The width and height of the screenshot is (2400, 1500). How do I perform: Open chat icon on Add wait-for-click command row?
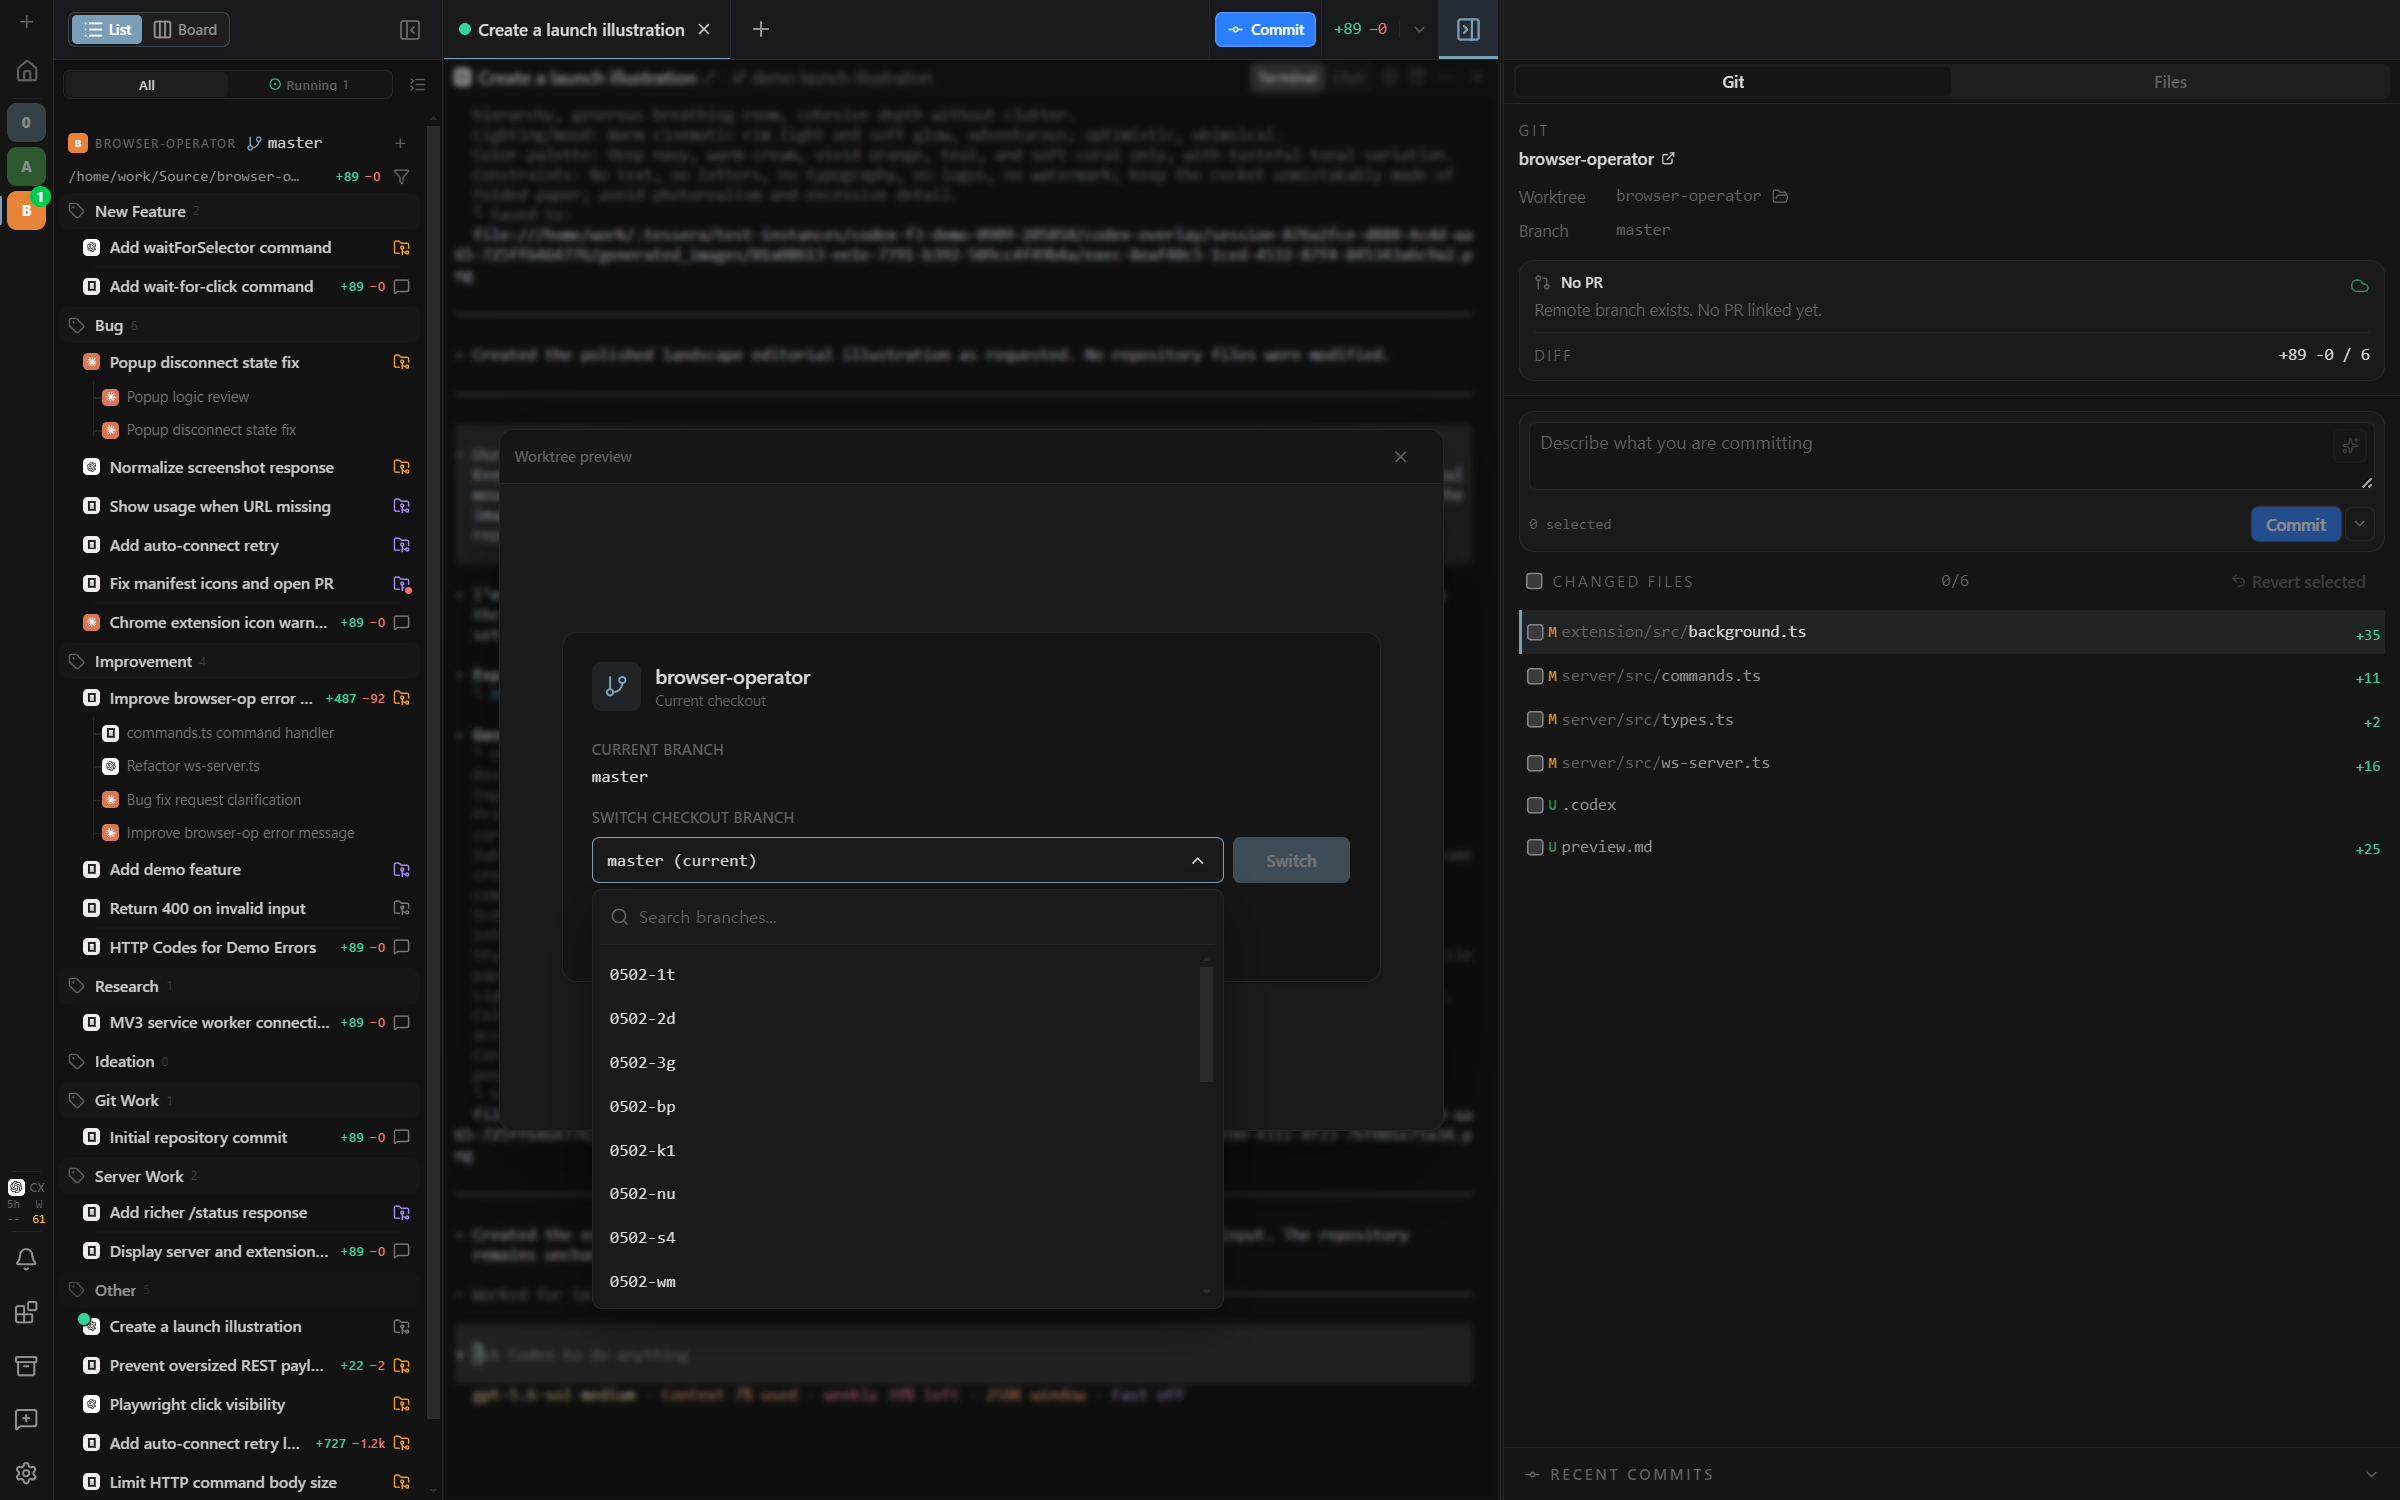tap(402, 286)
